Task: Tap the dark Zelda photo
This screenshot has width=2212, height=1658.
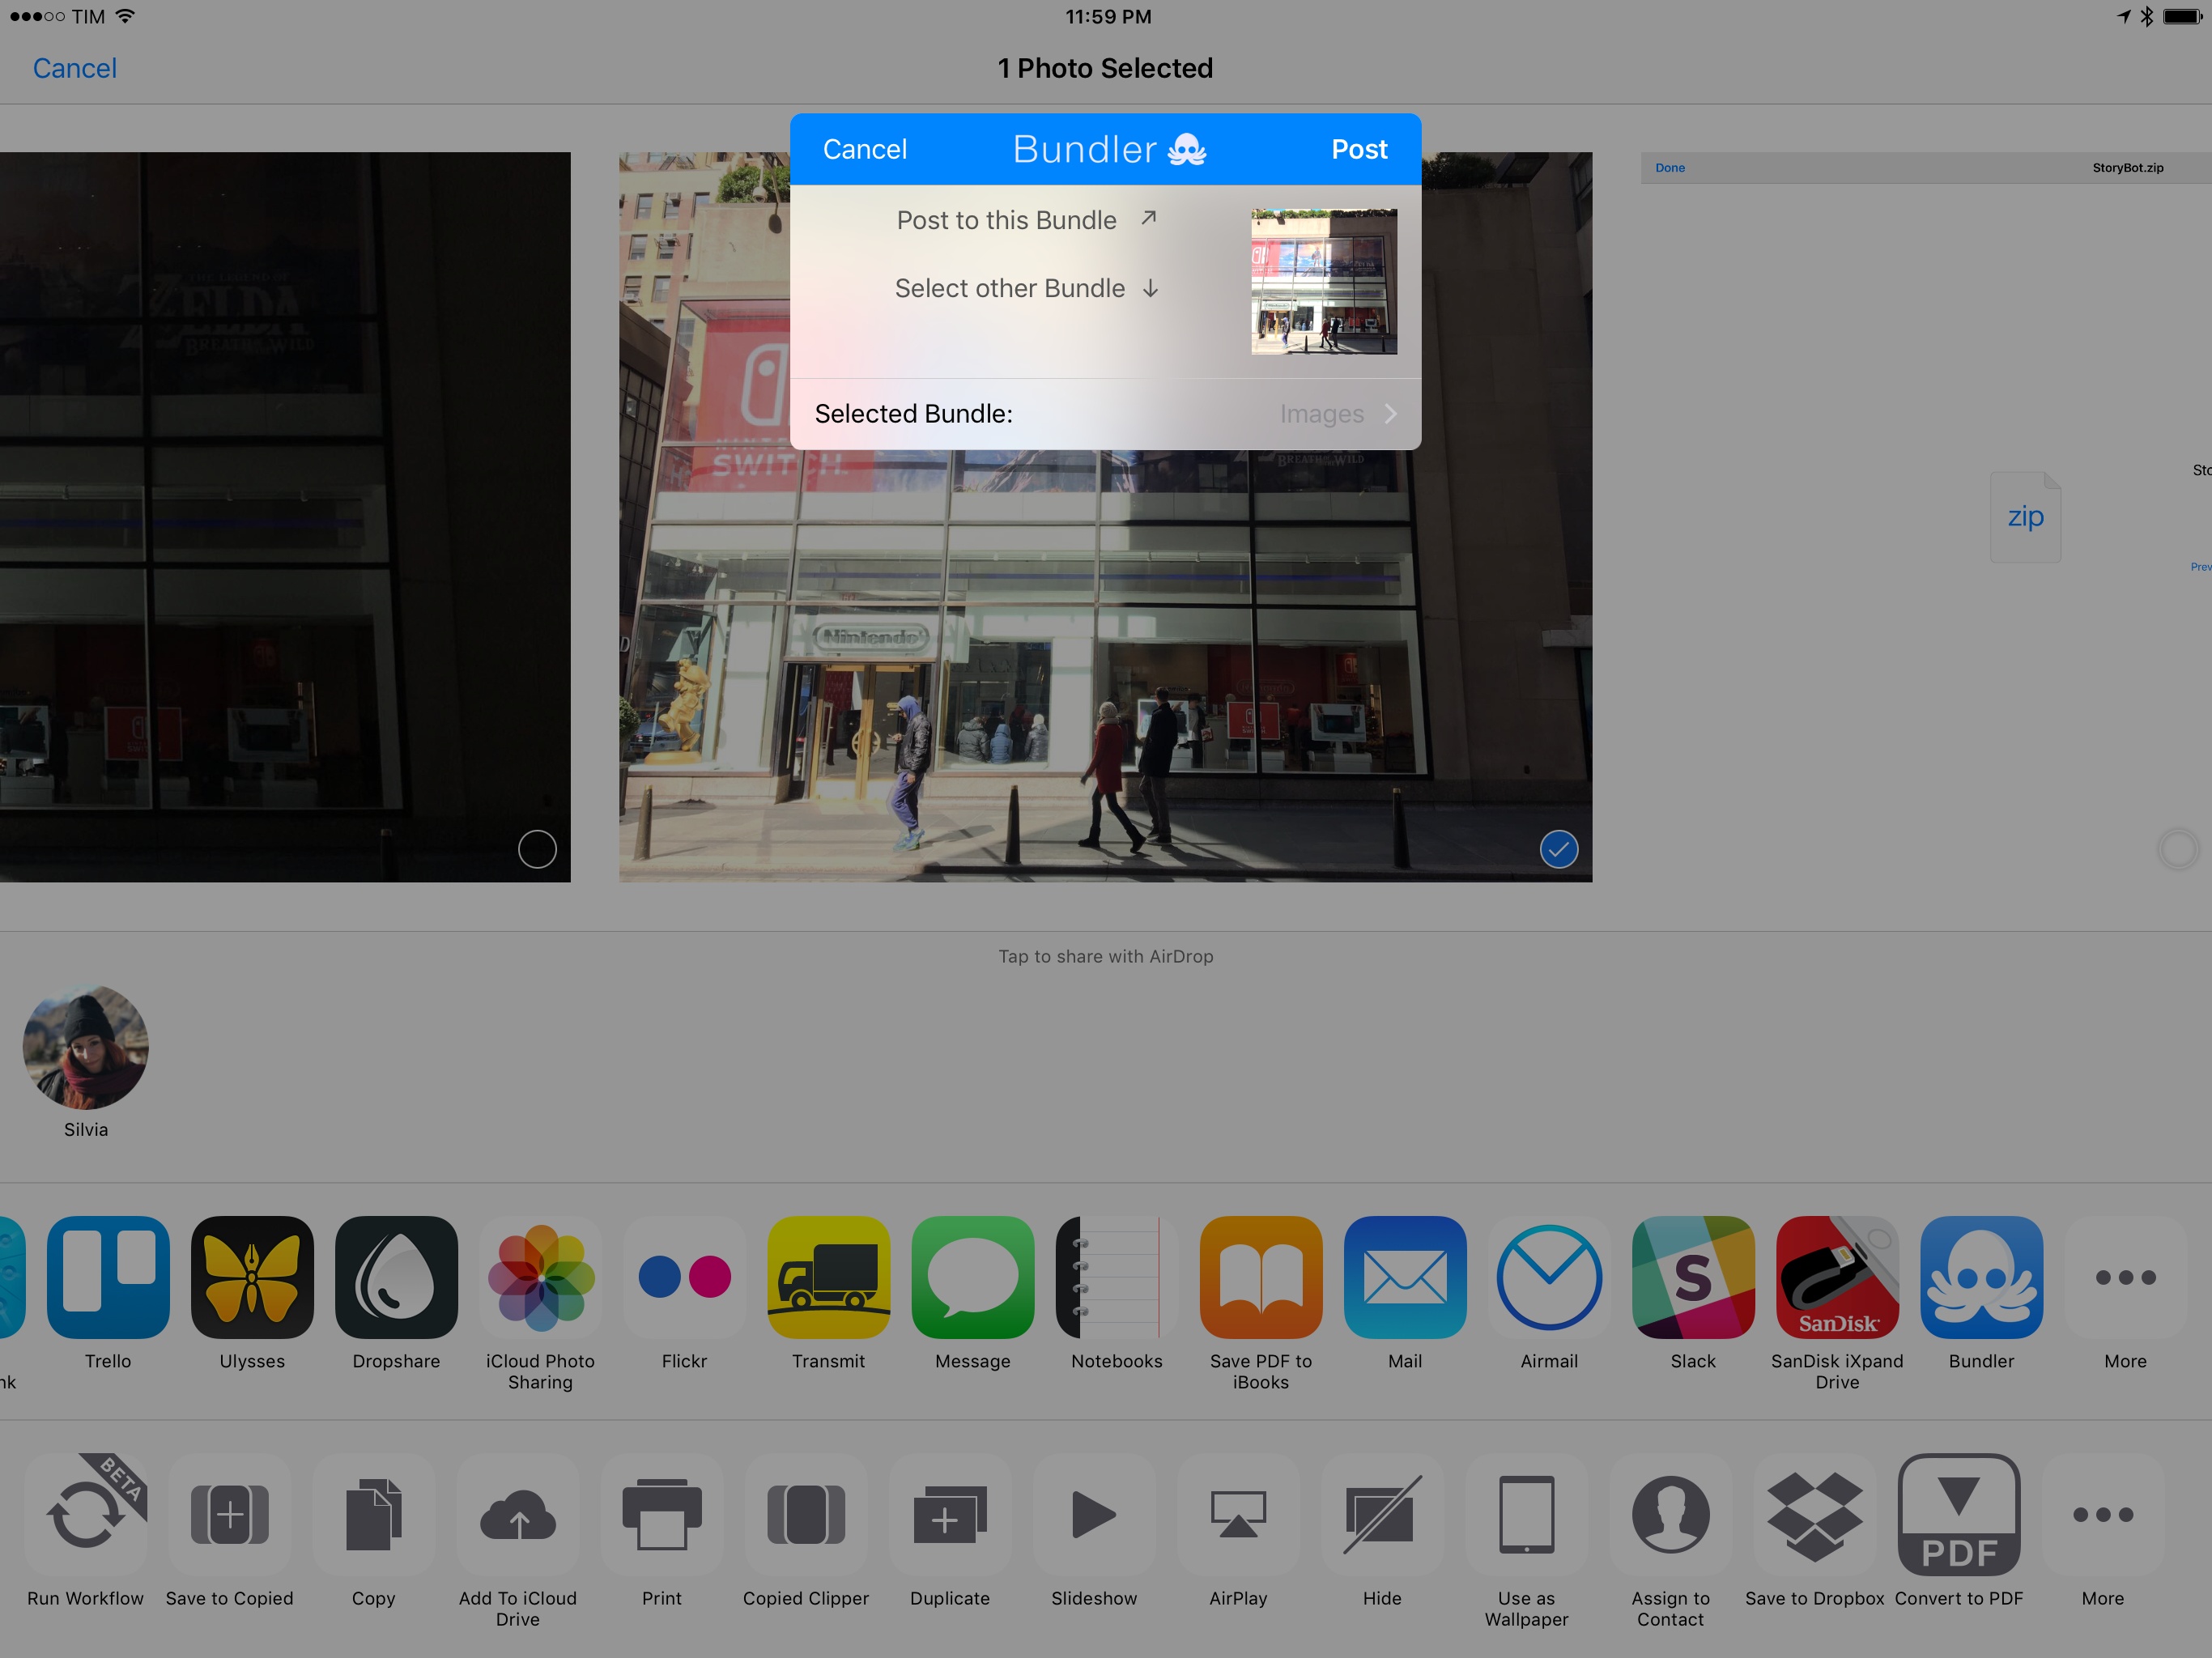Action: pyautogui.click(x=285, y=517)
